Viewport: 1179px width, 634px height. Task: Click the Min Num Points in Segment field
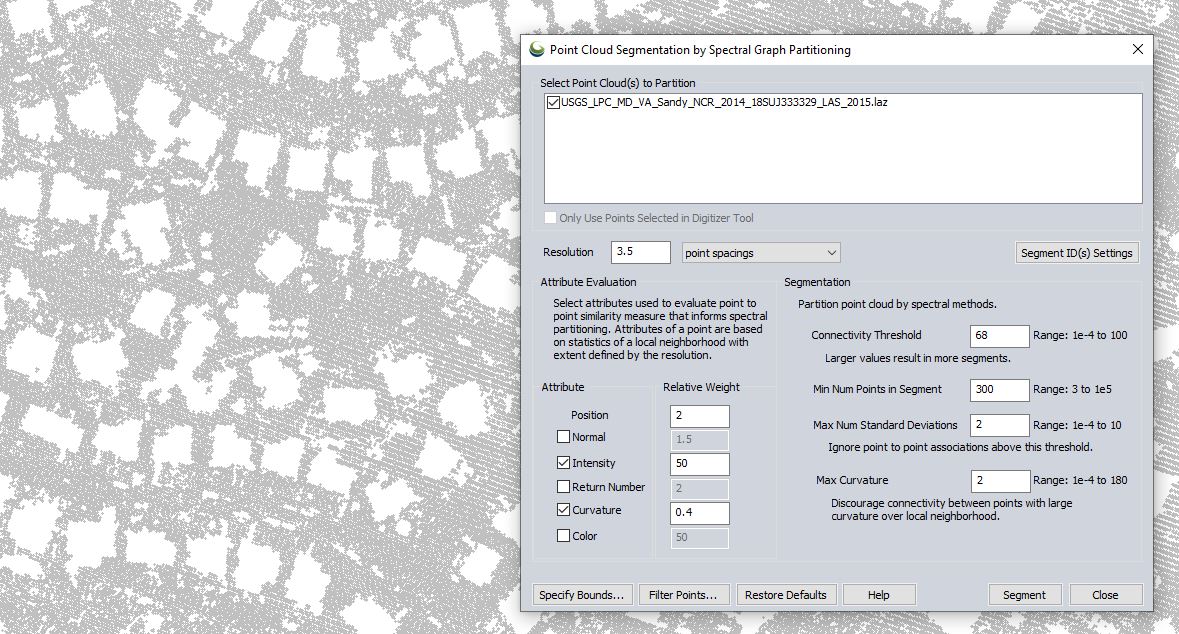click(999, 390)
